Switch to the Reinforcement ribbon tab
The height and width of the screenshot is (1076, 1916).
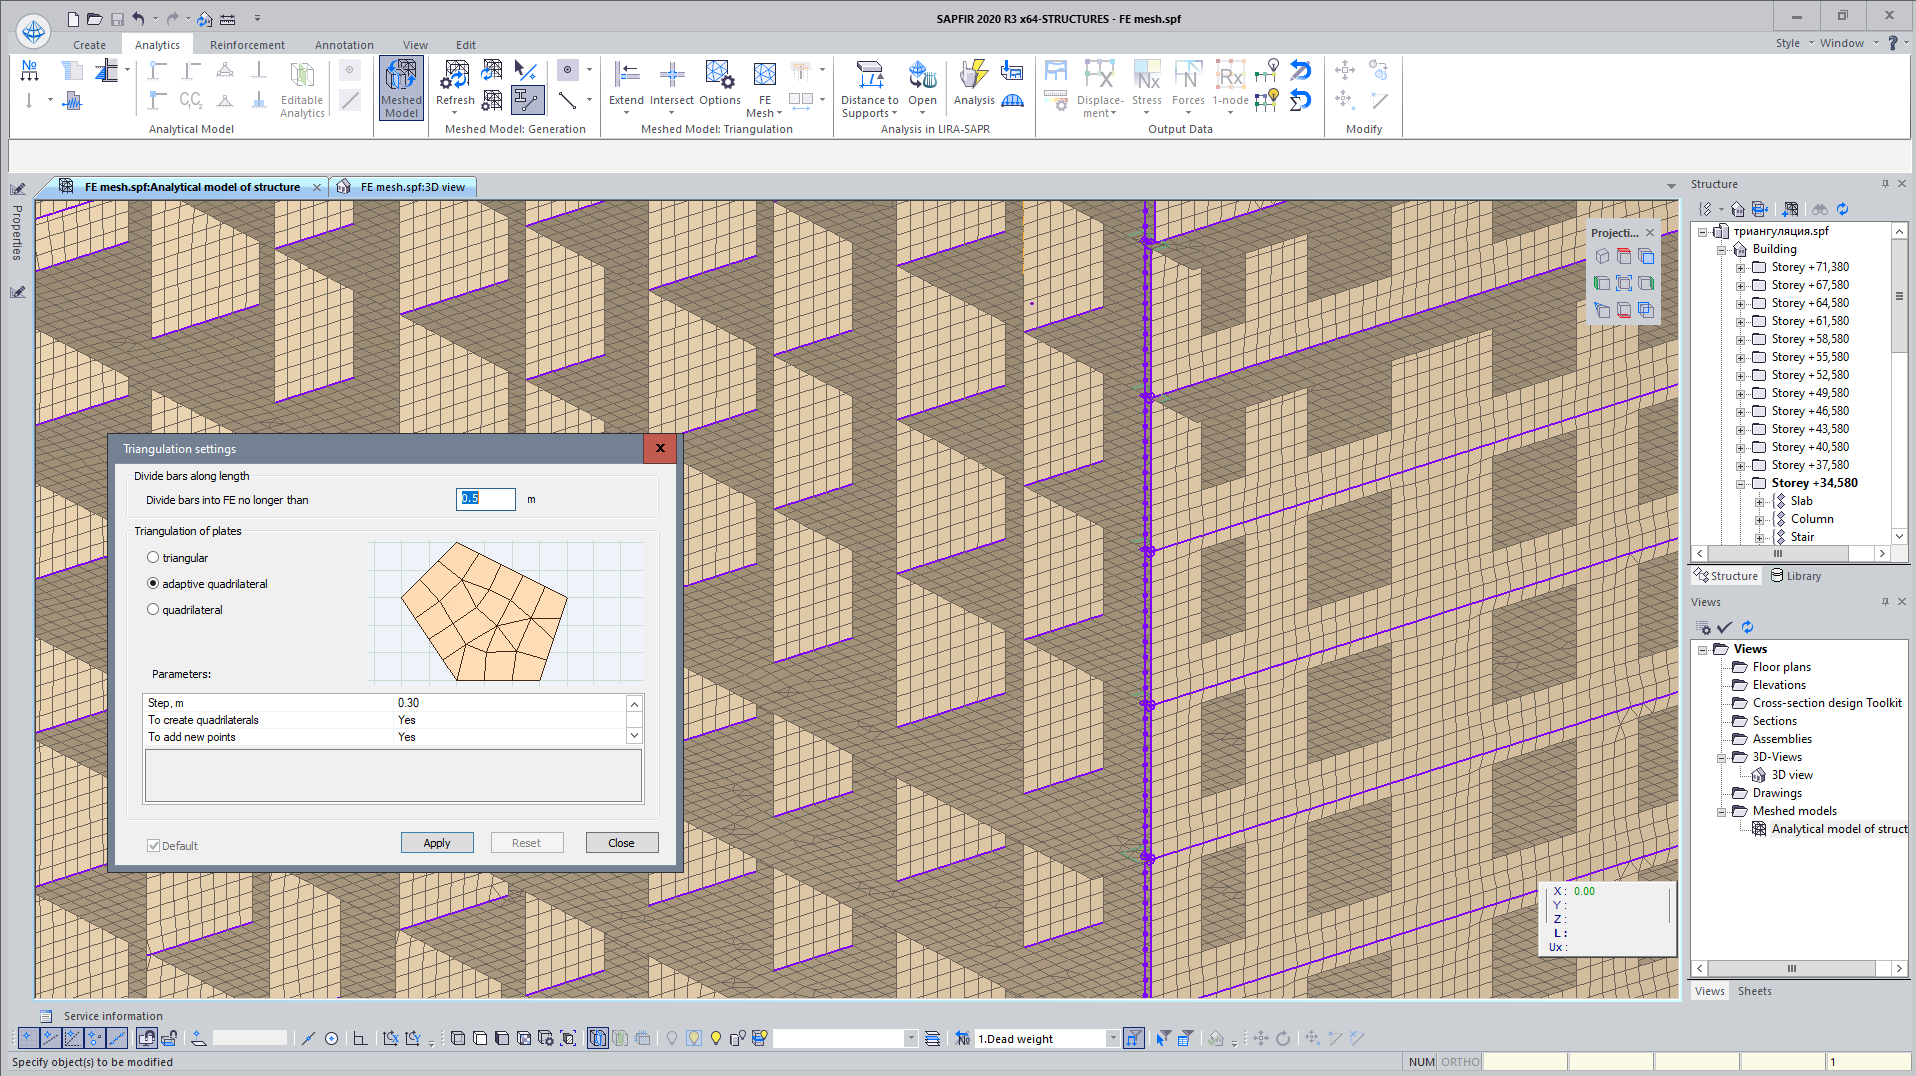pyautogui.click(x=247, y=45)
